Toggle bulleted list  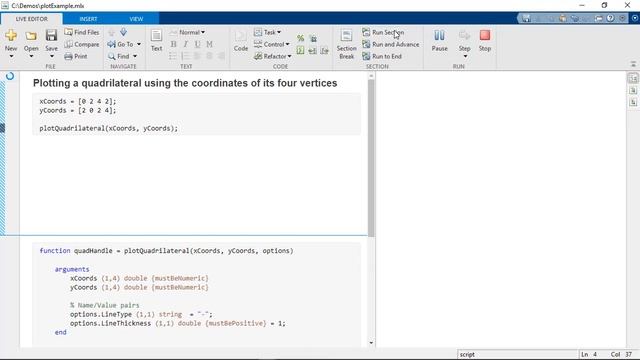pos(173,56)
